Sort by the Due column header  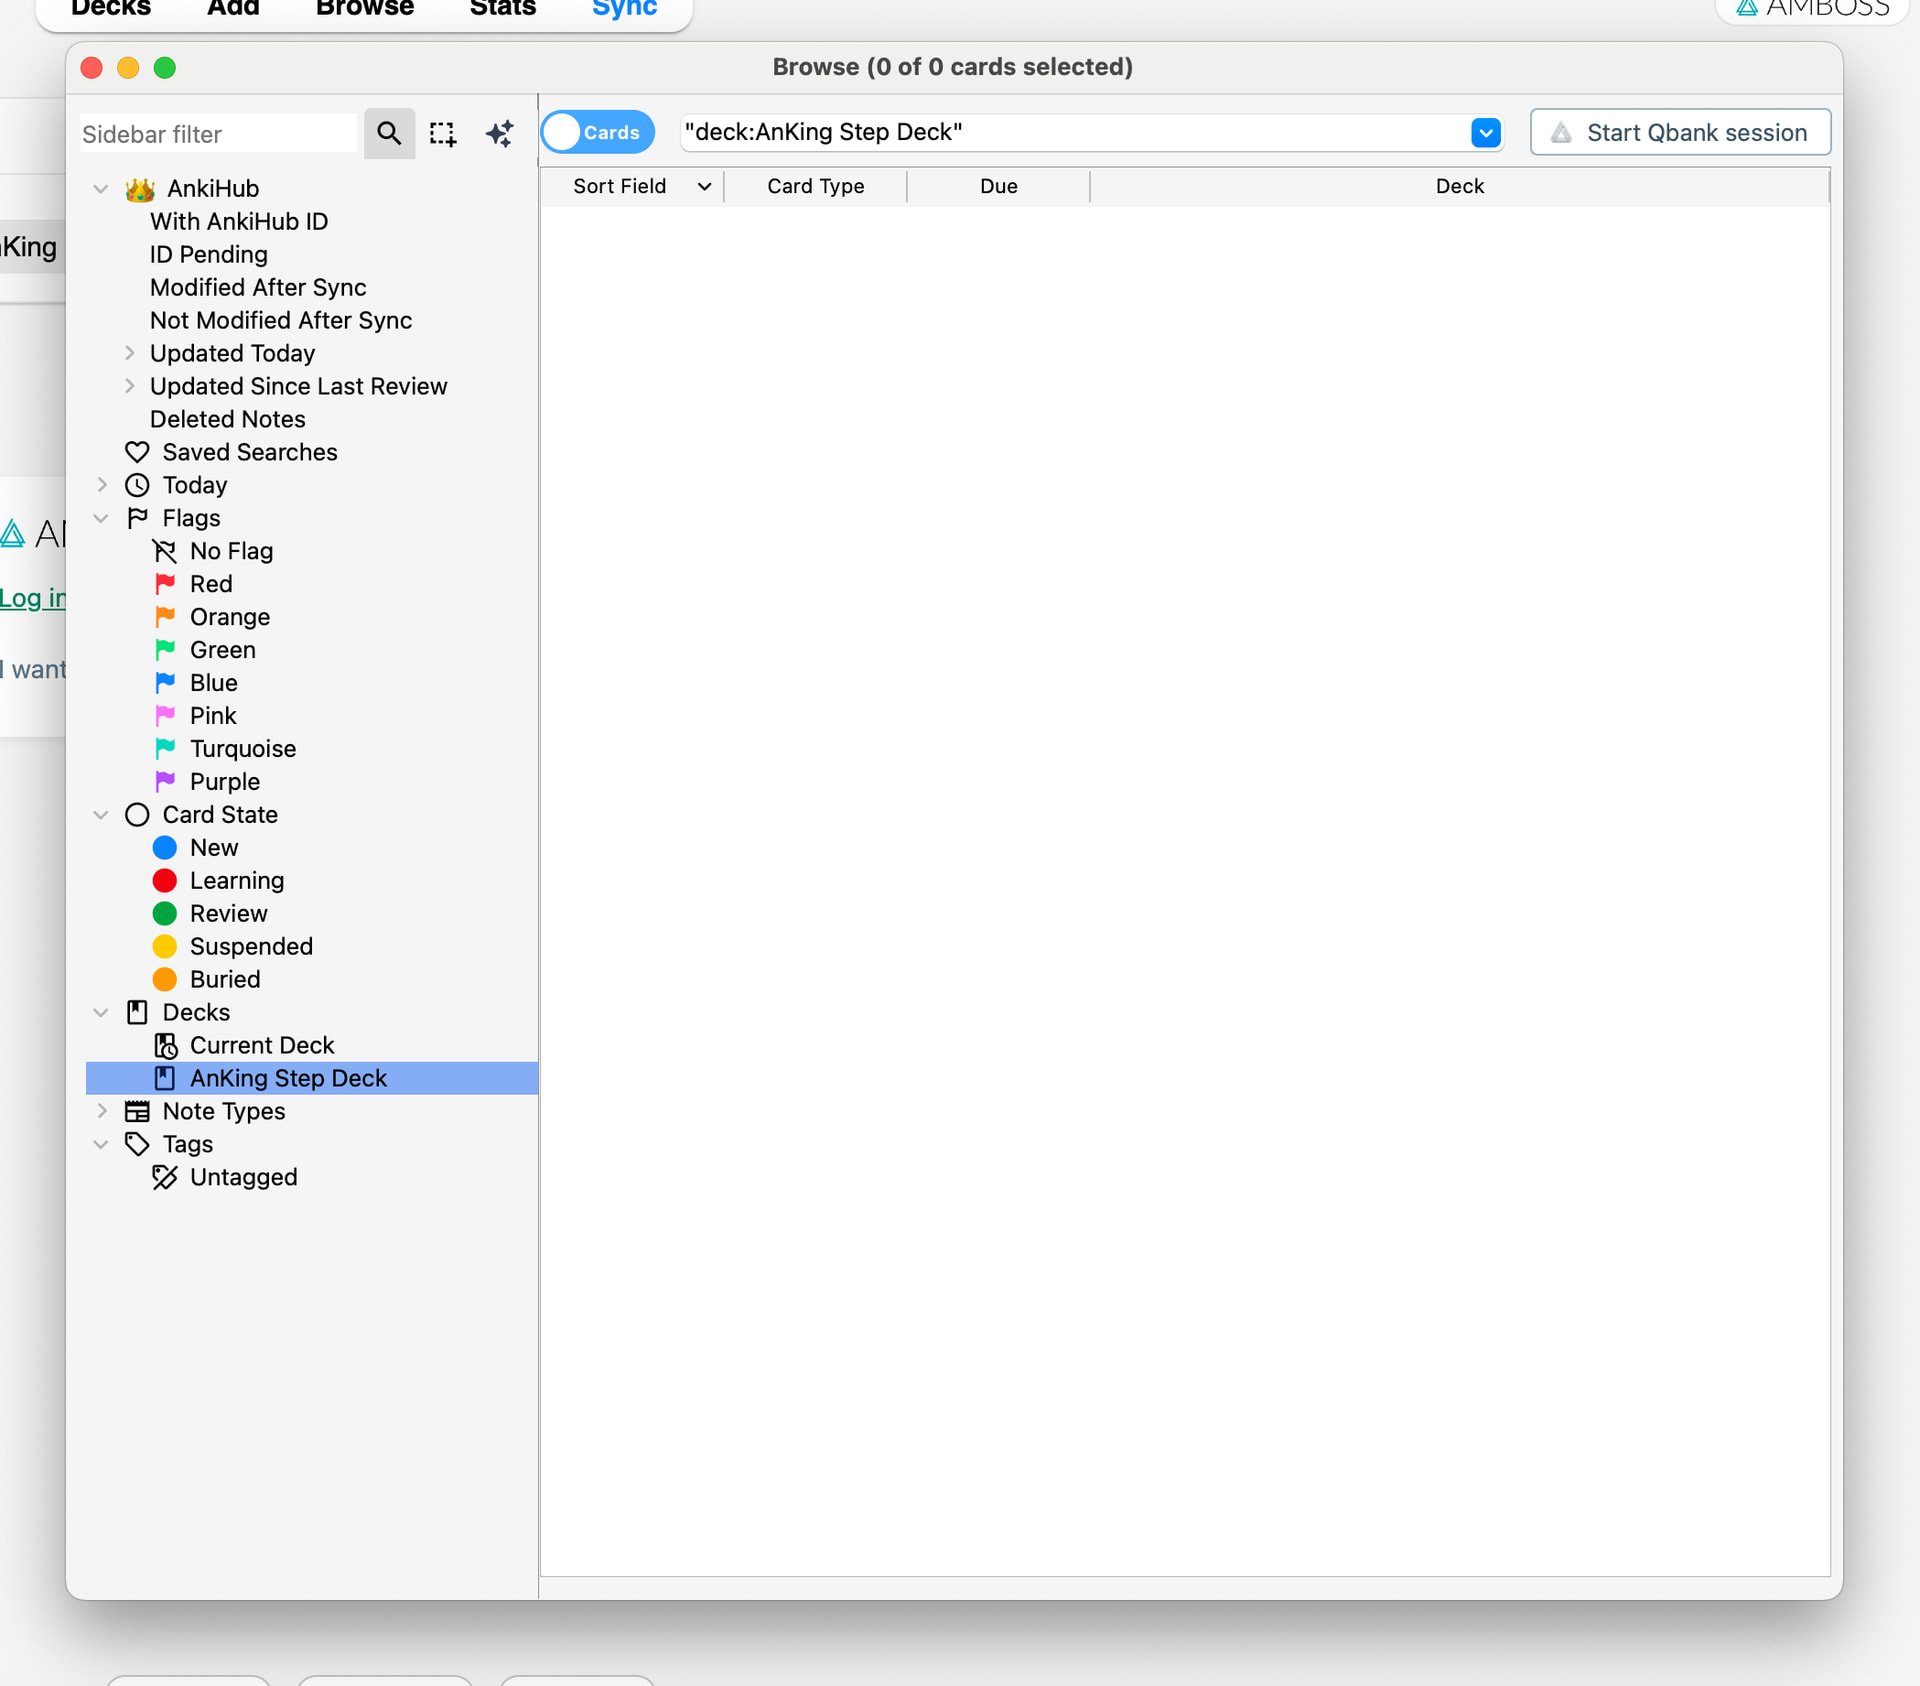pos(998,186)
